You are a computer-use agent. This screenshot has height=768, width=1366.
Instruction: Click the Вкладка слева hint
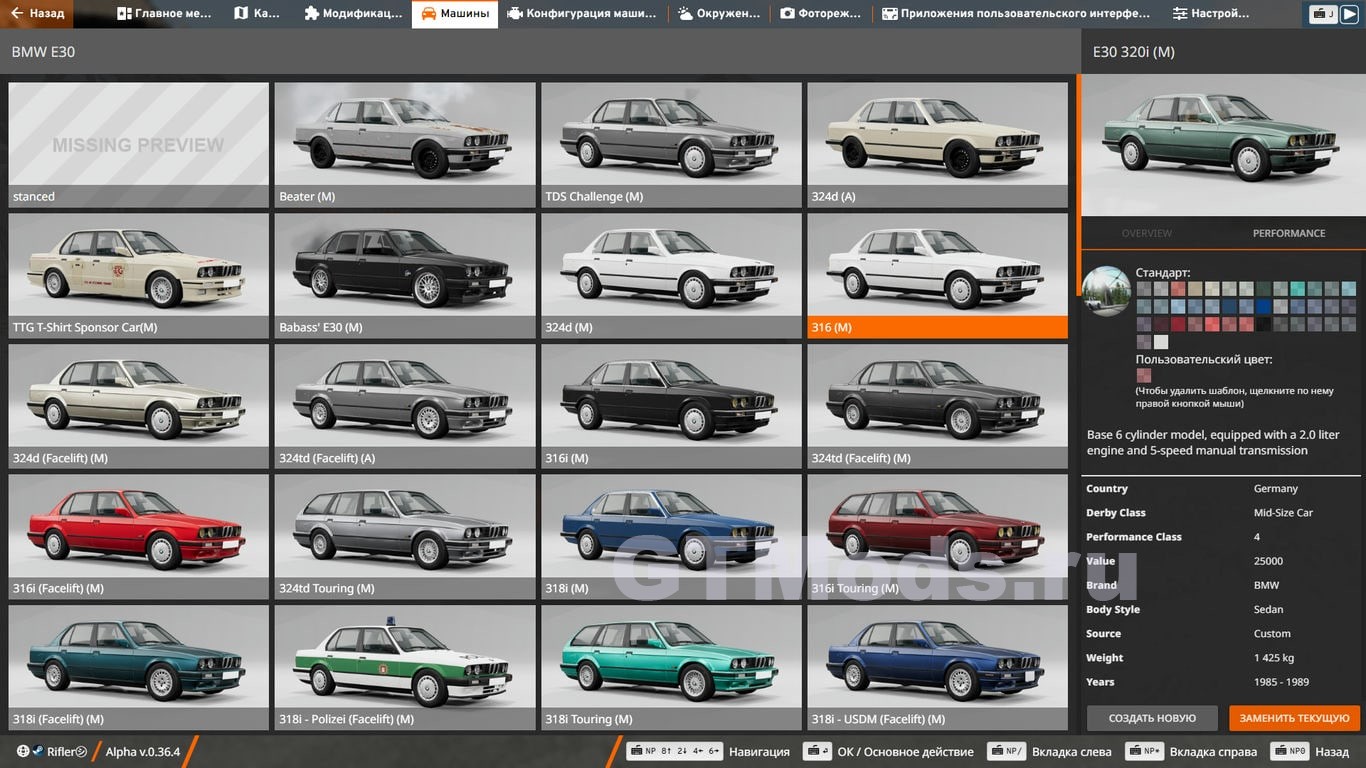1049,751
